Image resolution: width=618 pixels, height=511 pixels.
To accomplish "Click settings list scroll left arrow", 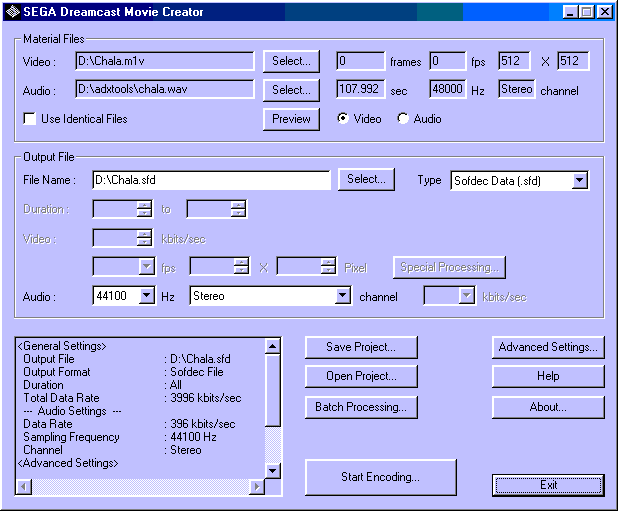I will pyautogui.click(x=24, y=487).
